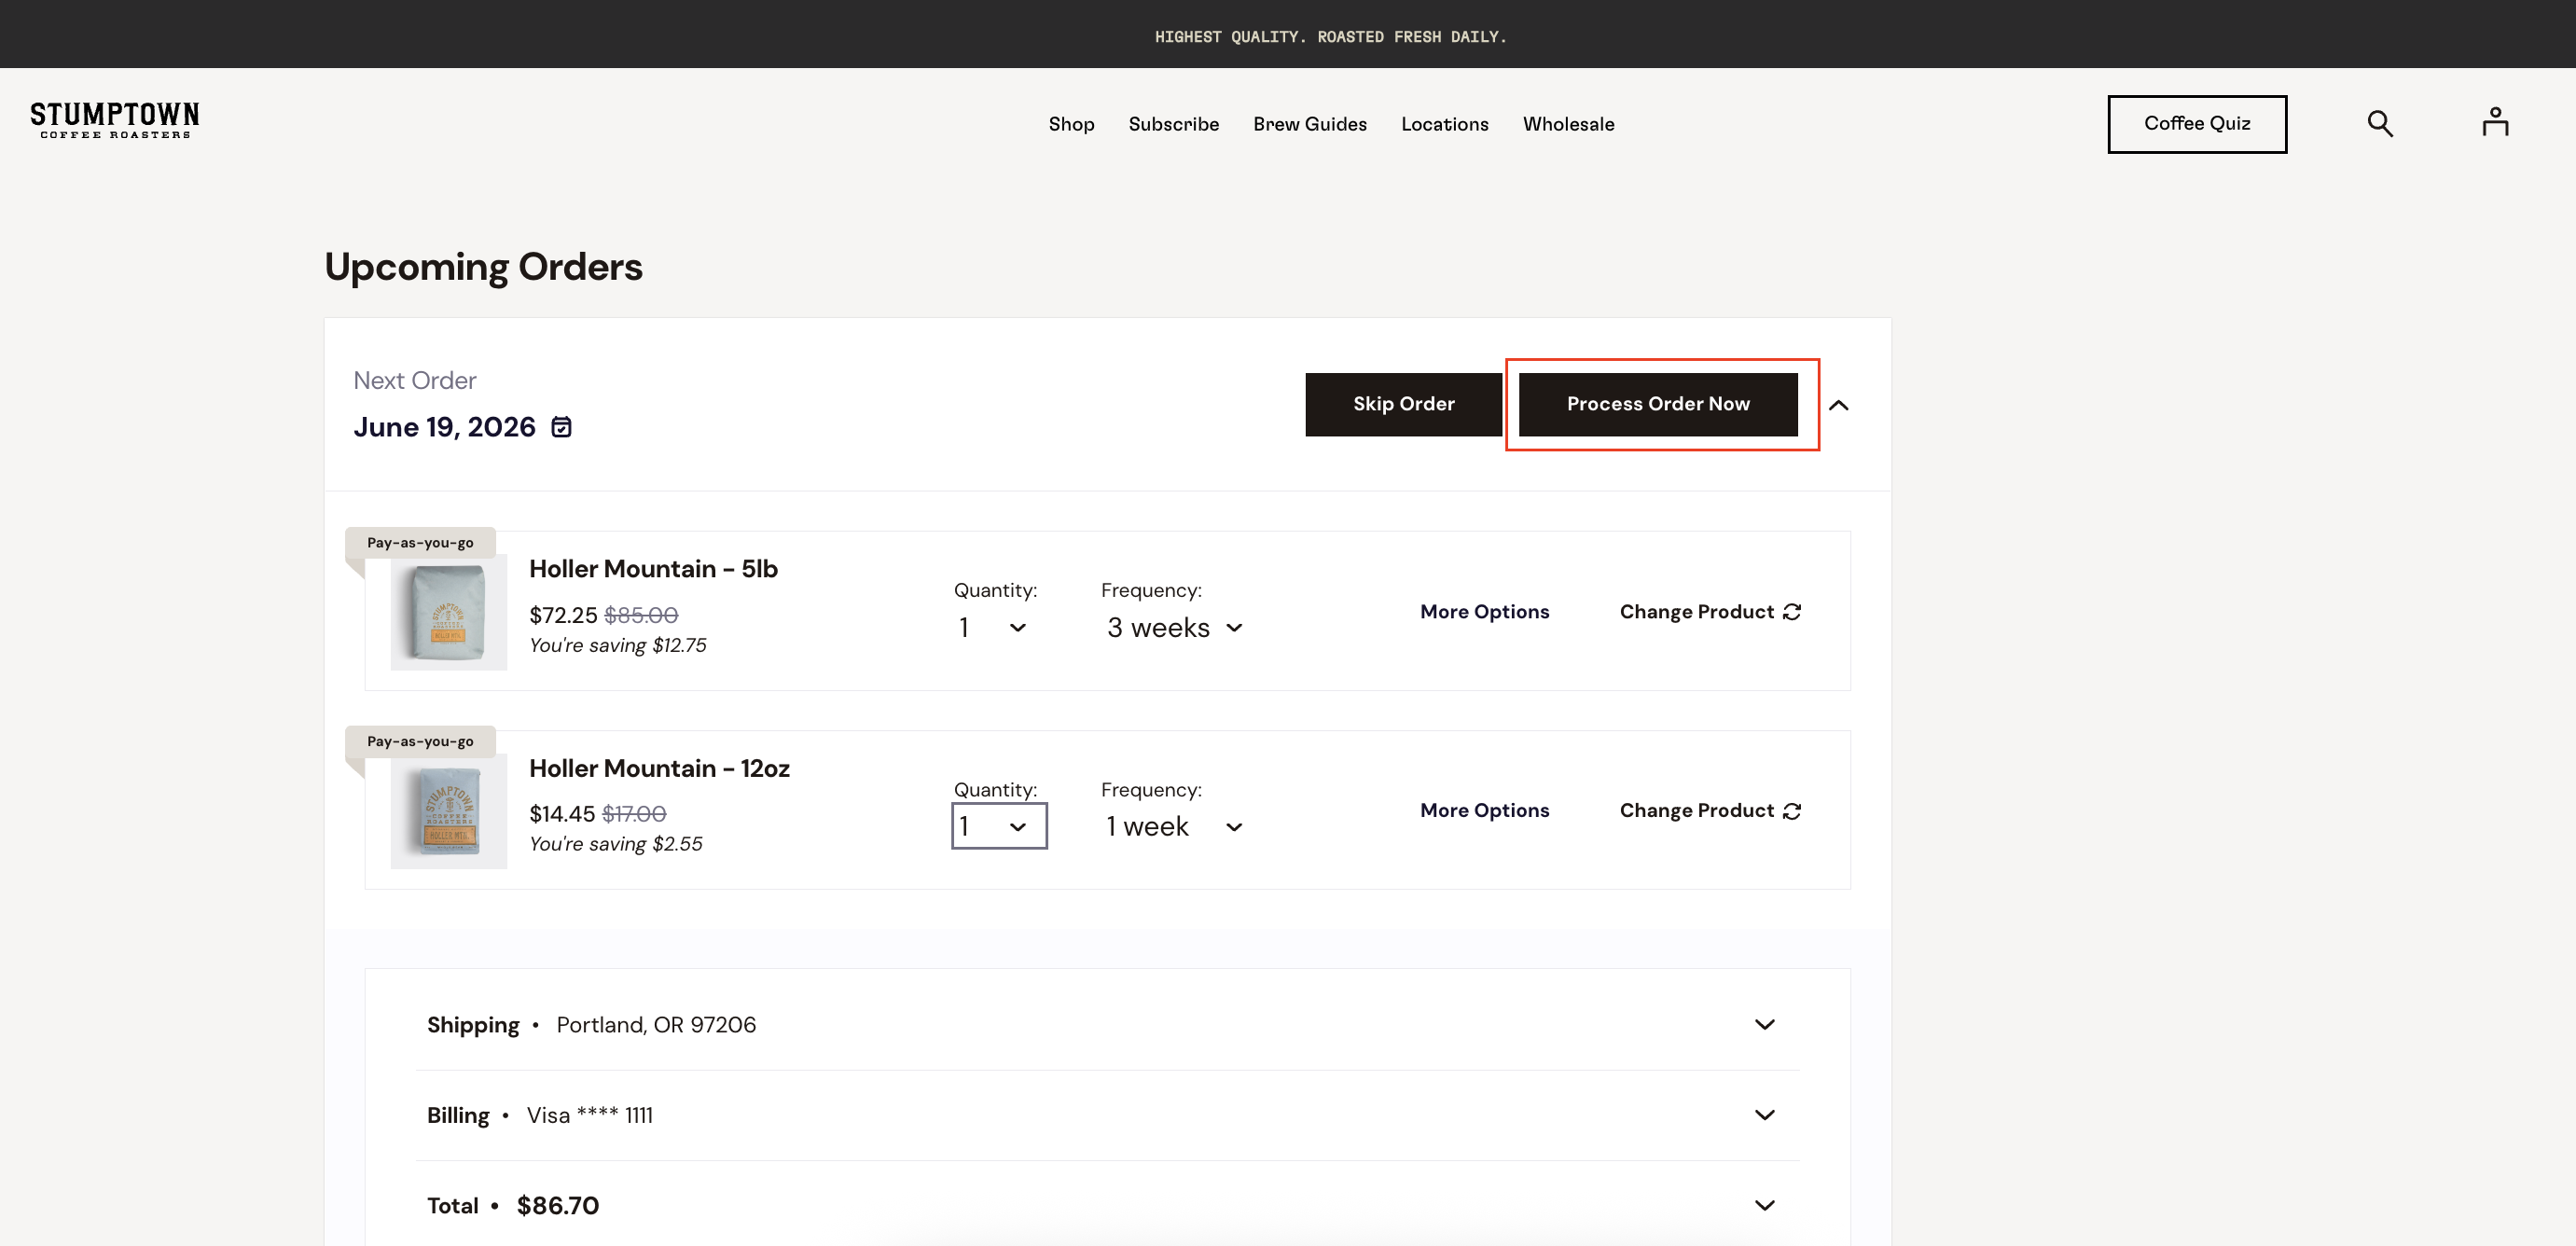This screenshot has height=1246, width=2576.
Task: Click Skip Order button
Action: click(1403, 404)
